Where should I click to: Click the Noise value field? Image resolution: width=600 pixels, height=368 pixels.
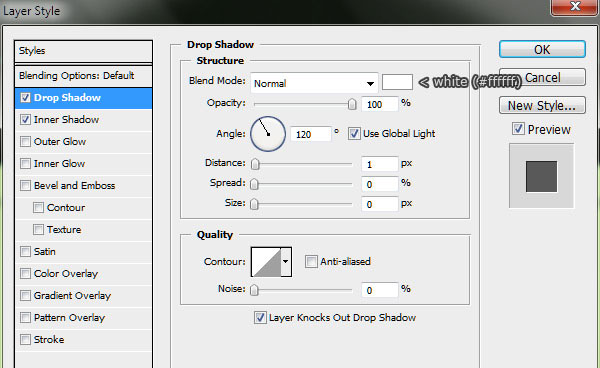click(380, 290)
